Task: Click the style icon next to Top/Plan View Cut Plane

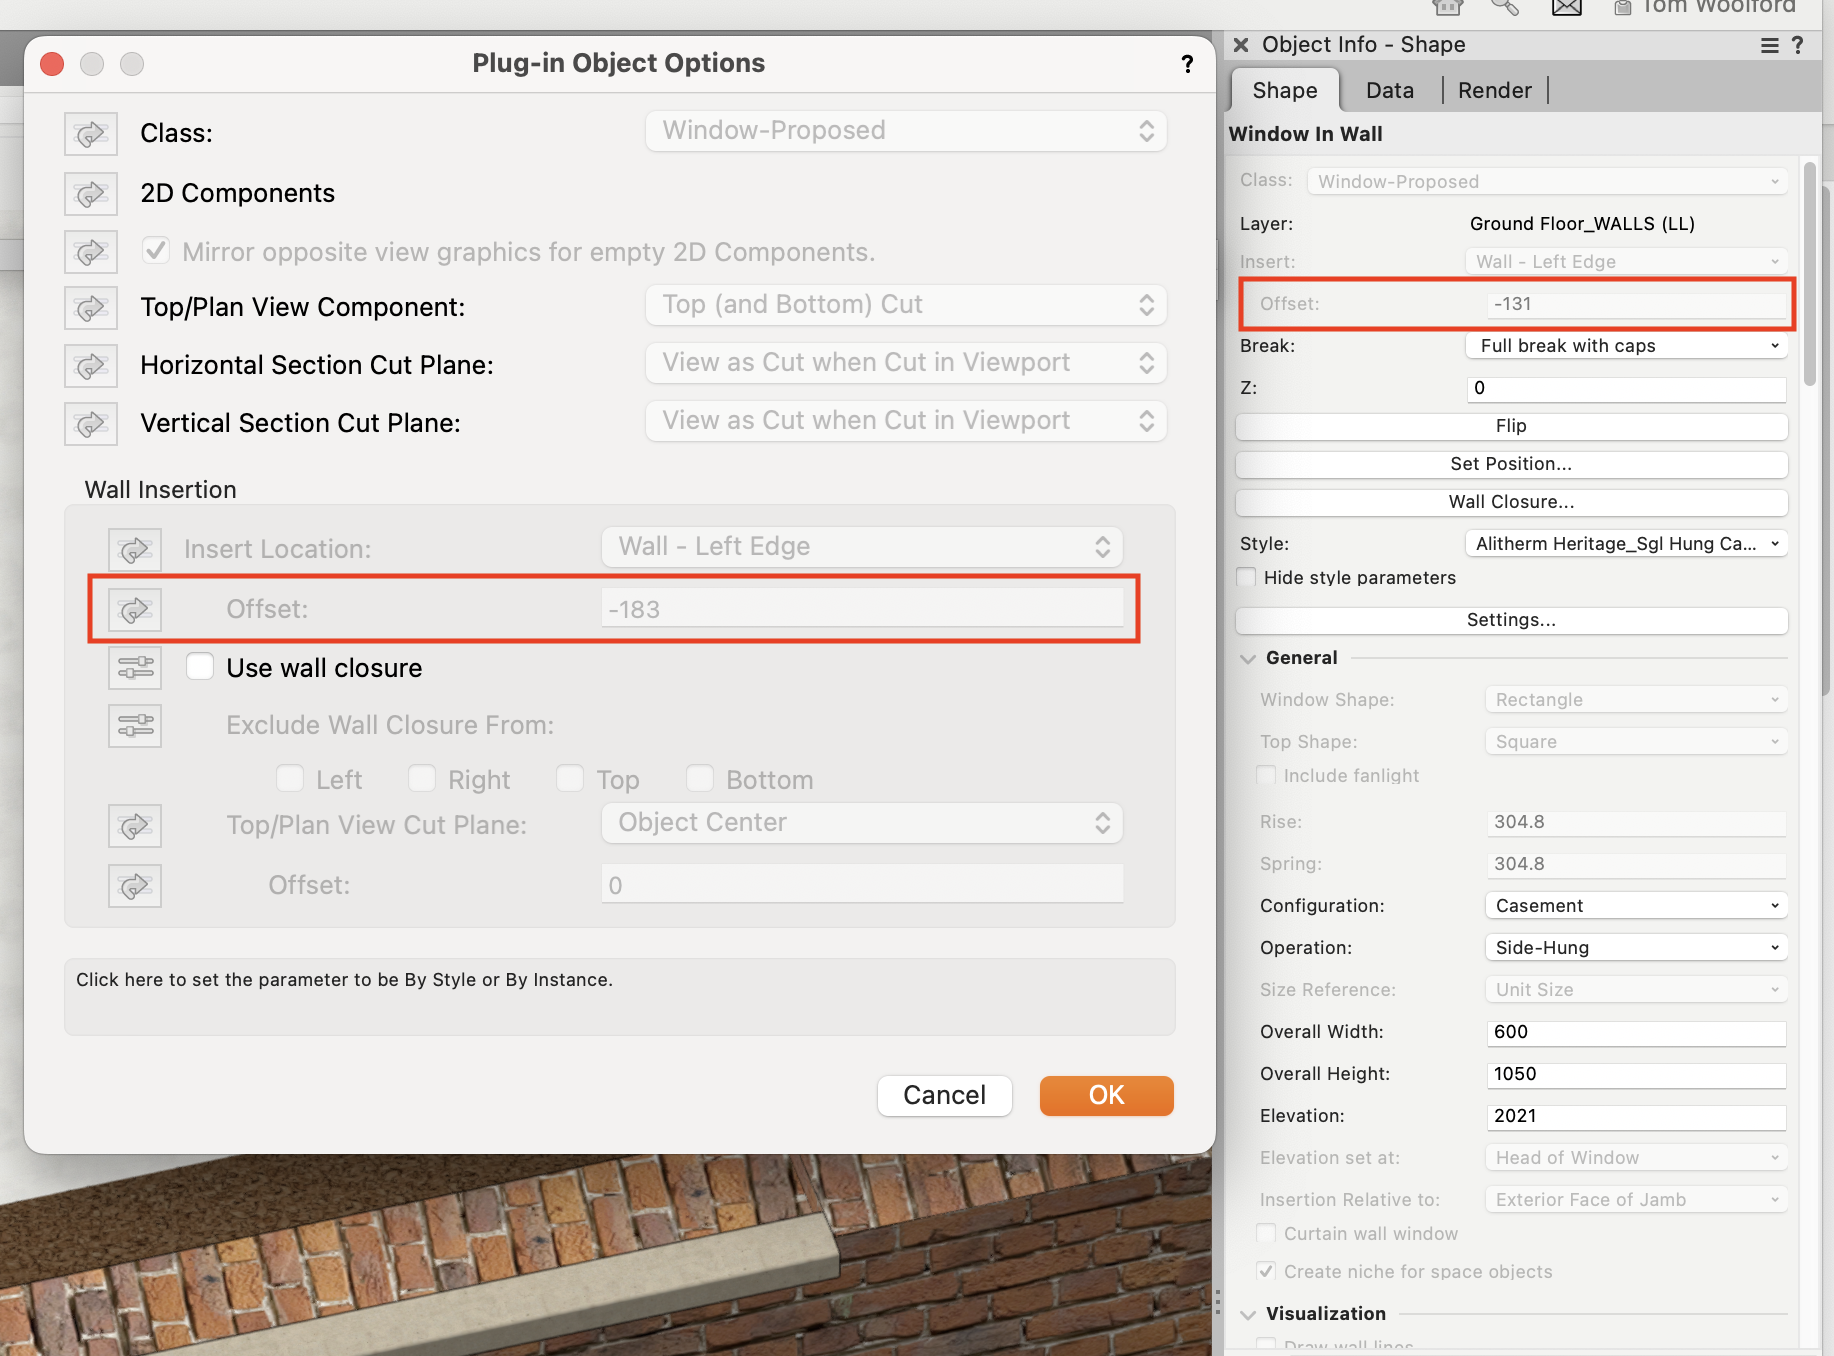Action: [135, 825]
